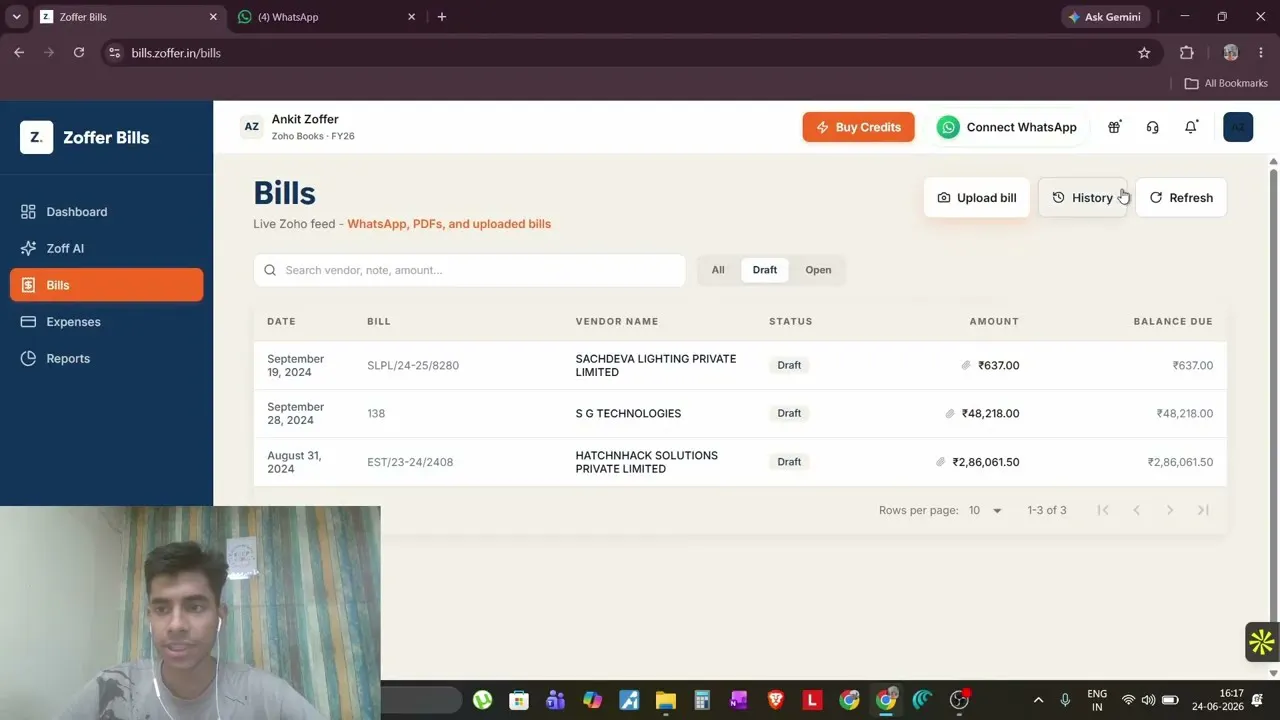
Task: Open bill History
Action: pos(1082,198)
